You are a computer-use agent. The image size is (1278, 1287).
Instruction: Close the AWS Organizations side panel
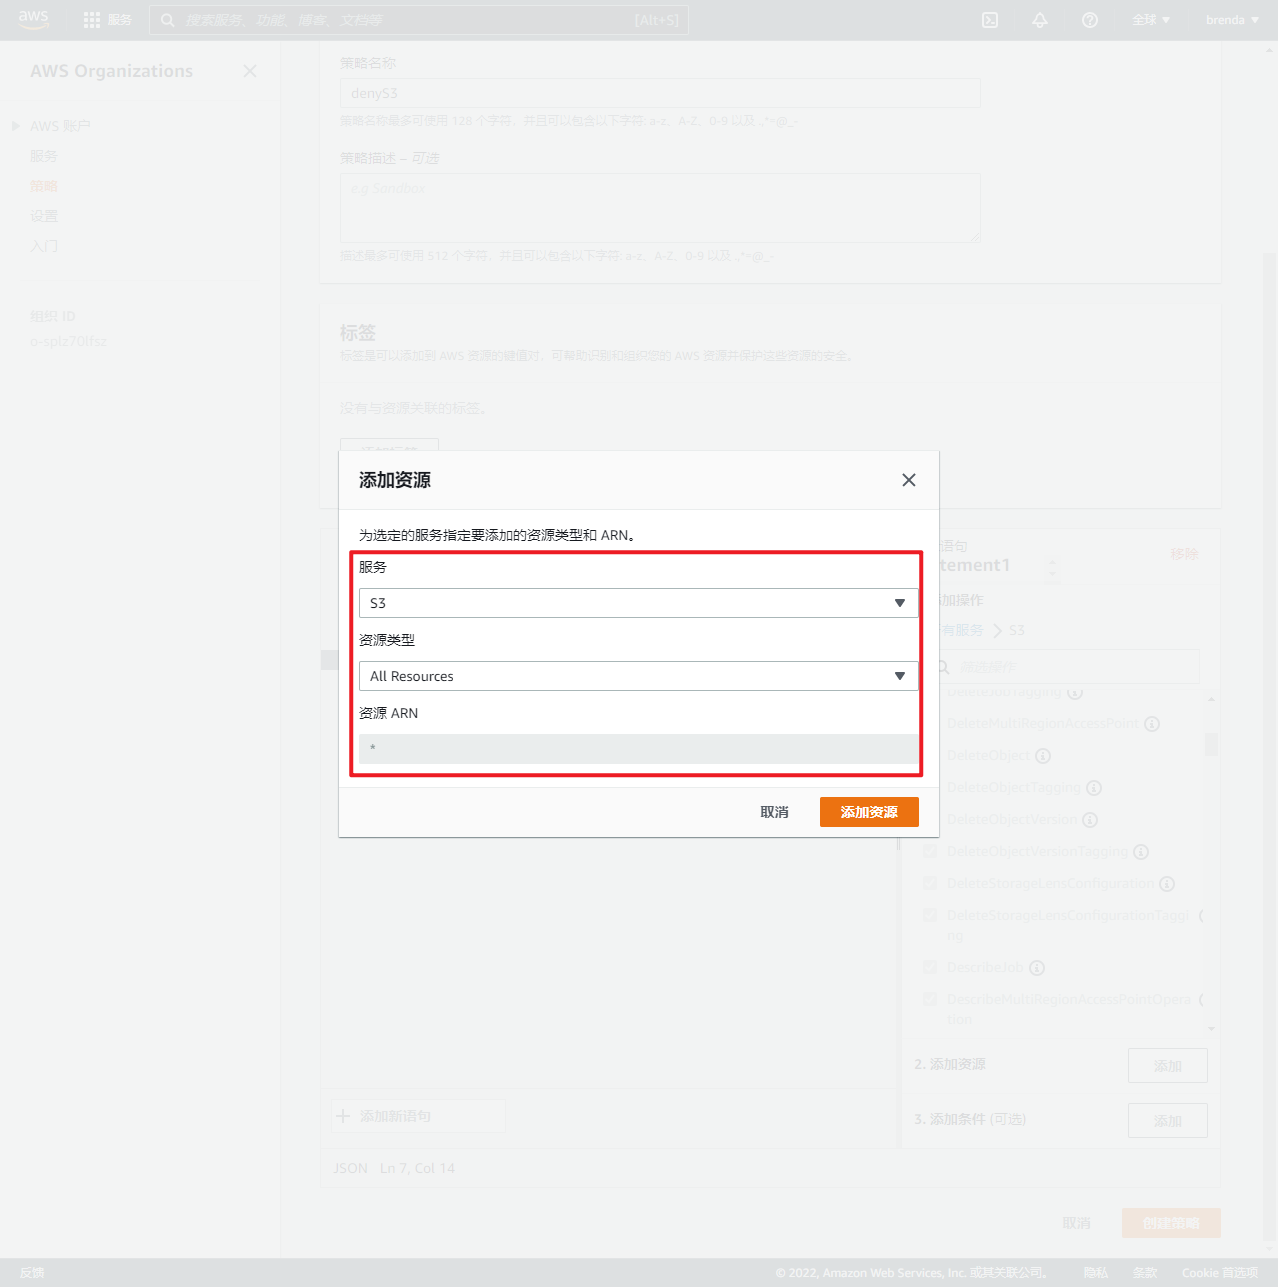click(x=250, y=71)
